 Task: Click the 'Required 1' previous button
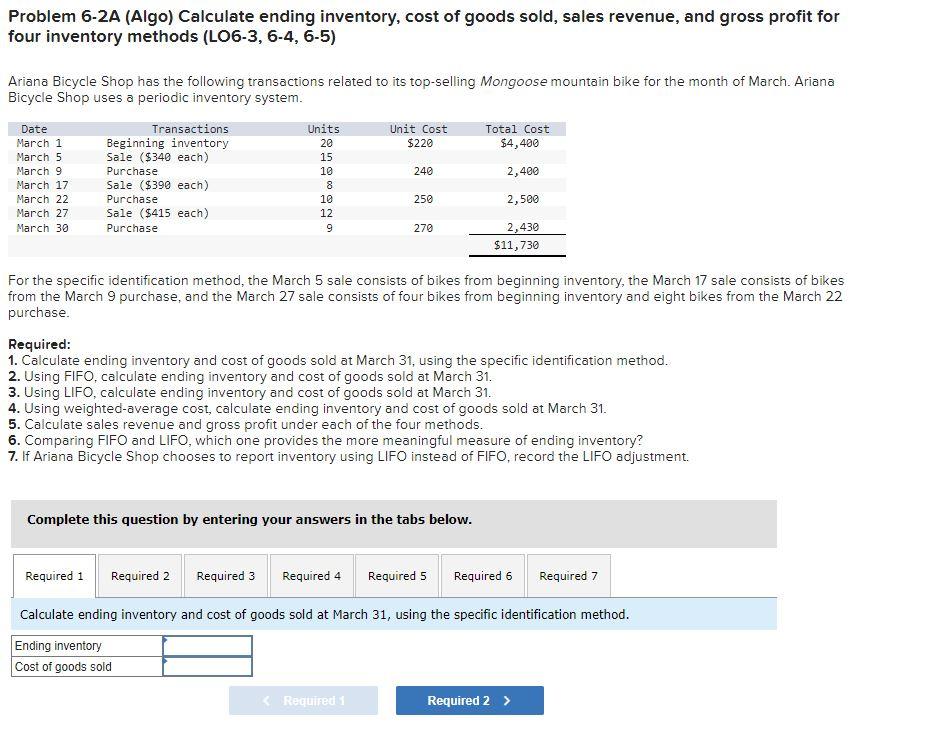[x=304, y=700]
